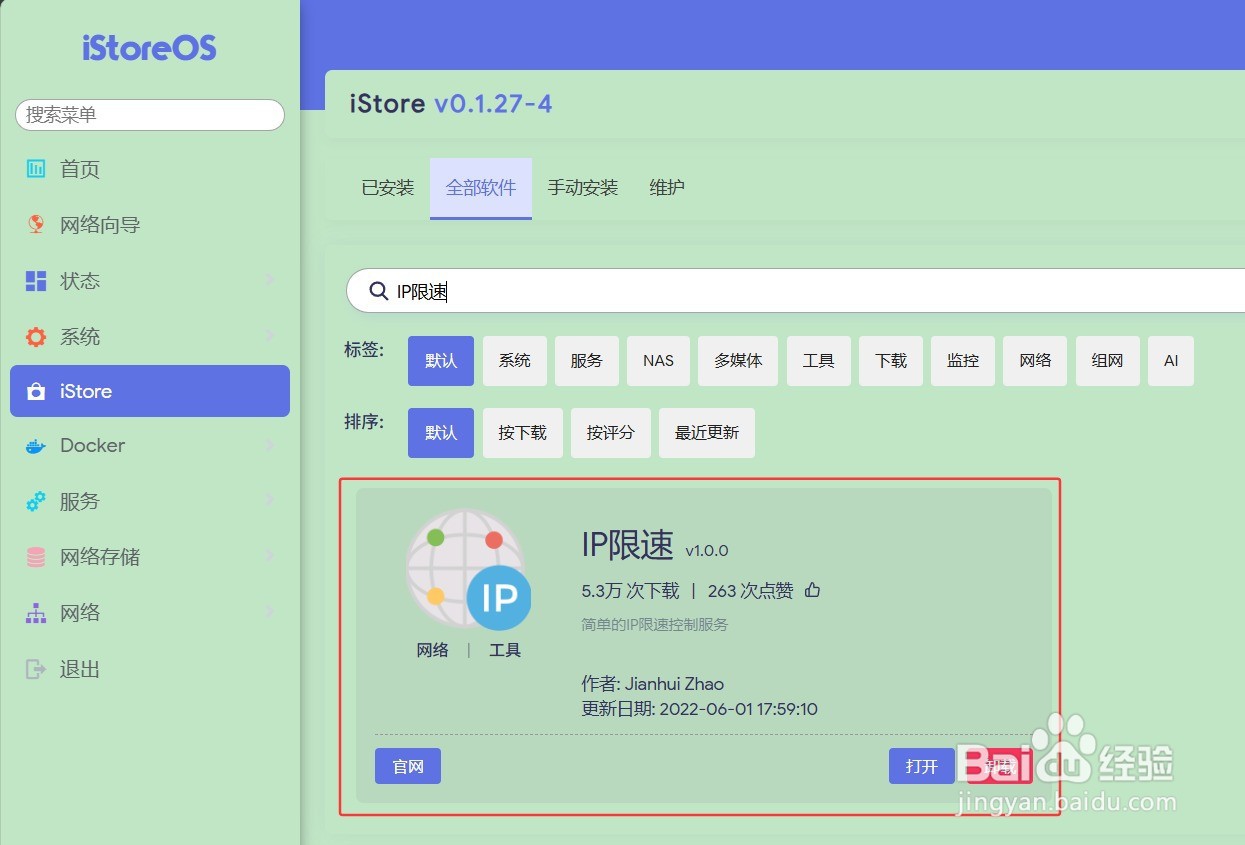Click the 搜索菜单 search input field

(150, 115)
